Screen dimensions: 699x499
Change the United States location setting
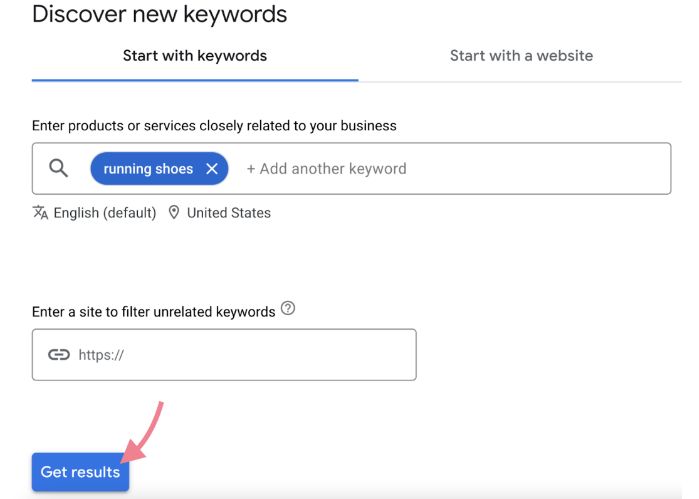click(x=228, y=213)
